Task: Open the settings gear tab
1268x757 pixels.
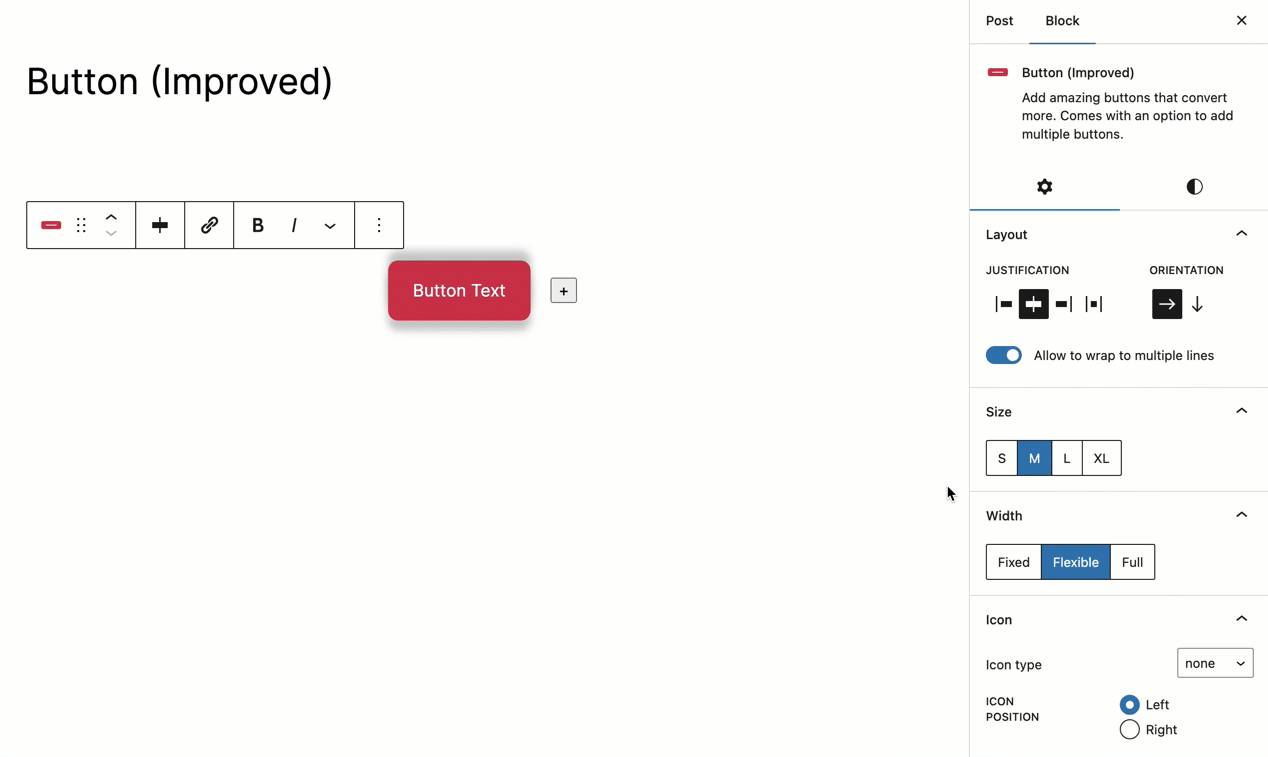Action: click(x=1044, y=187)
